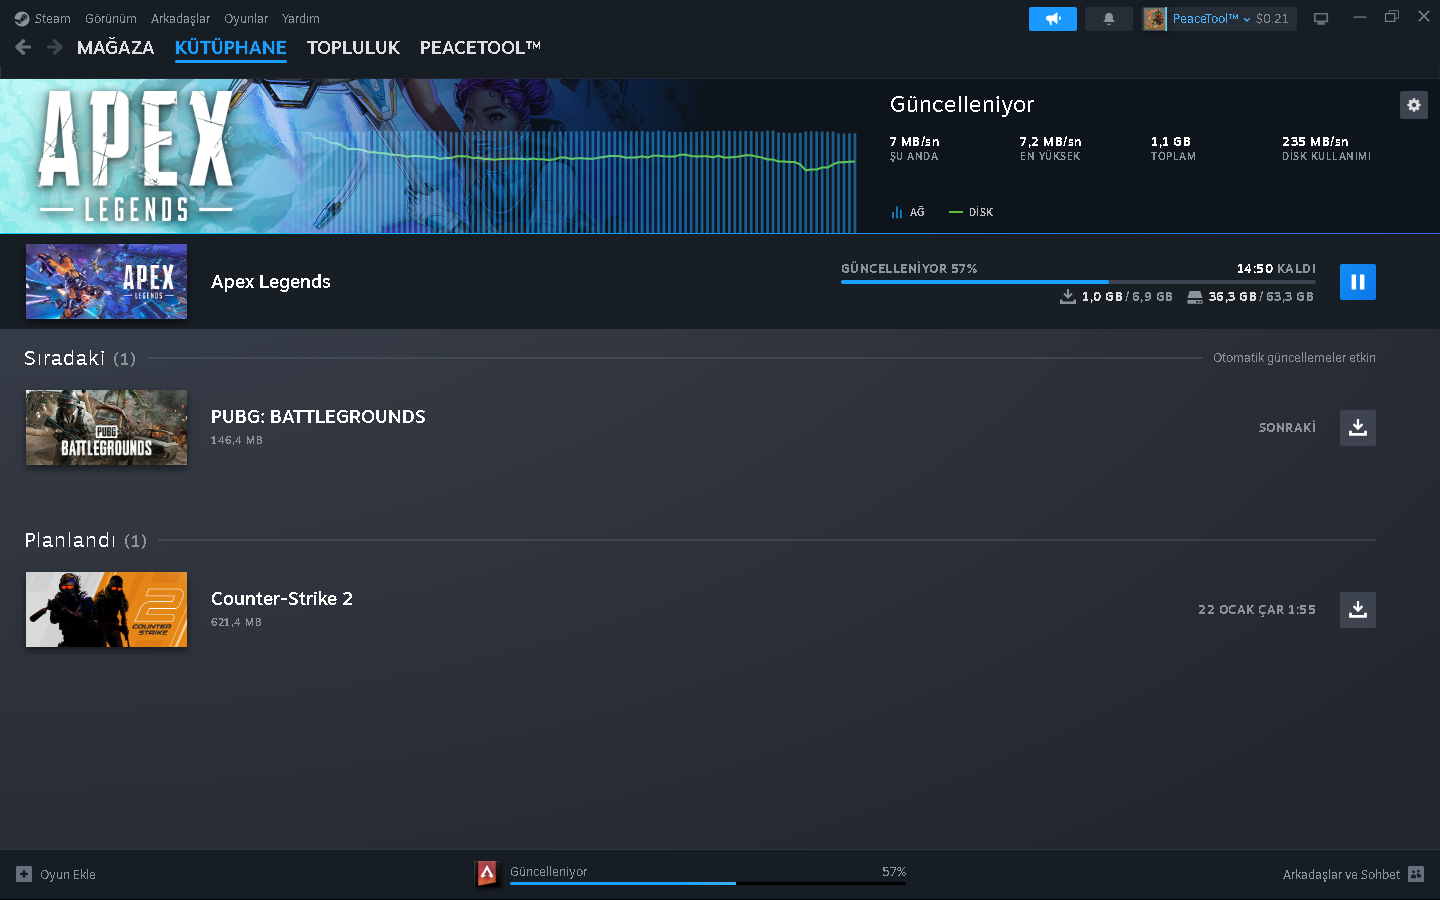Click the 146,4 MB size under PUBG

coord(237,440)
